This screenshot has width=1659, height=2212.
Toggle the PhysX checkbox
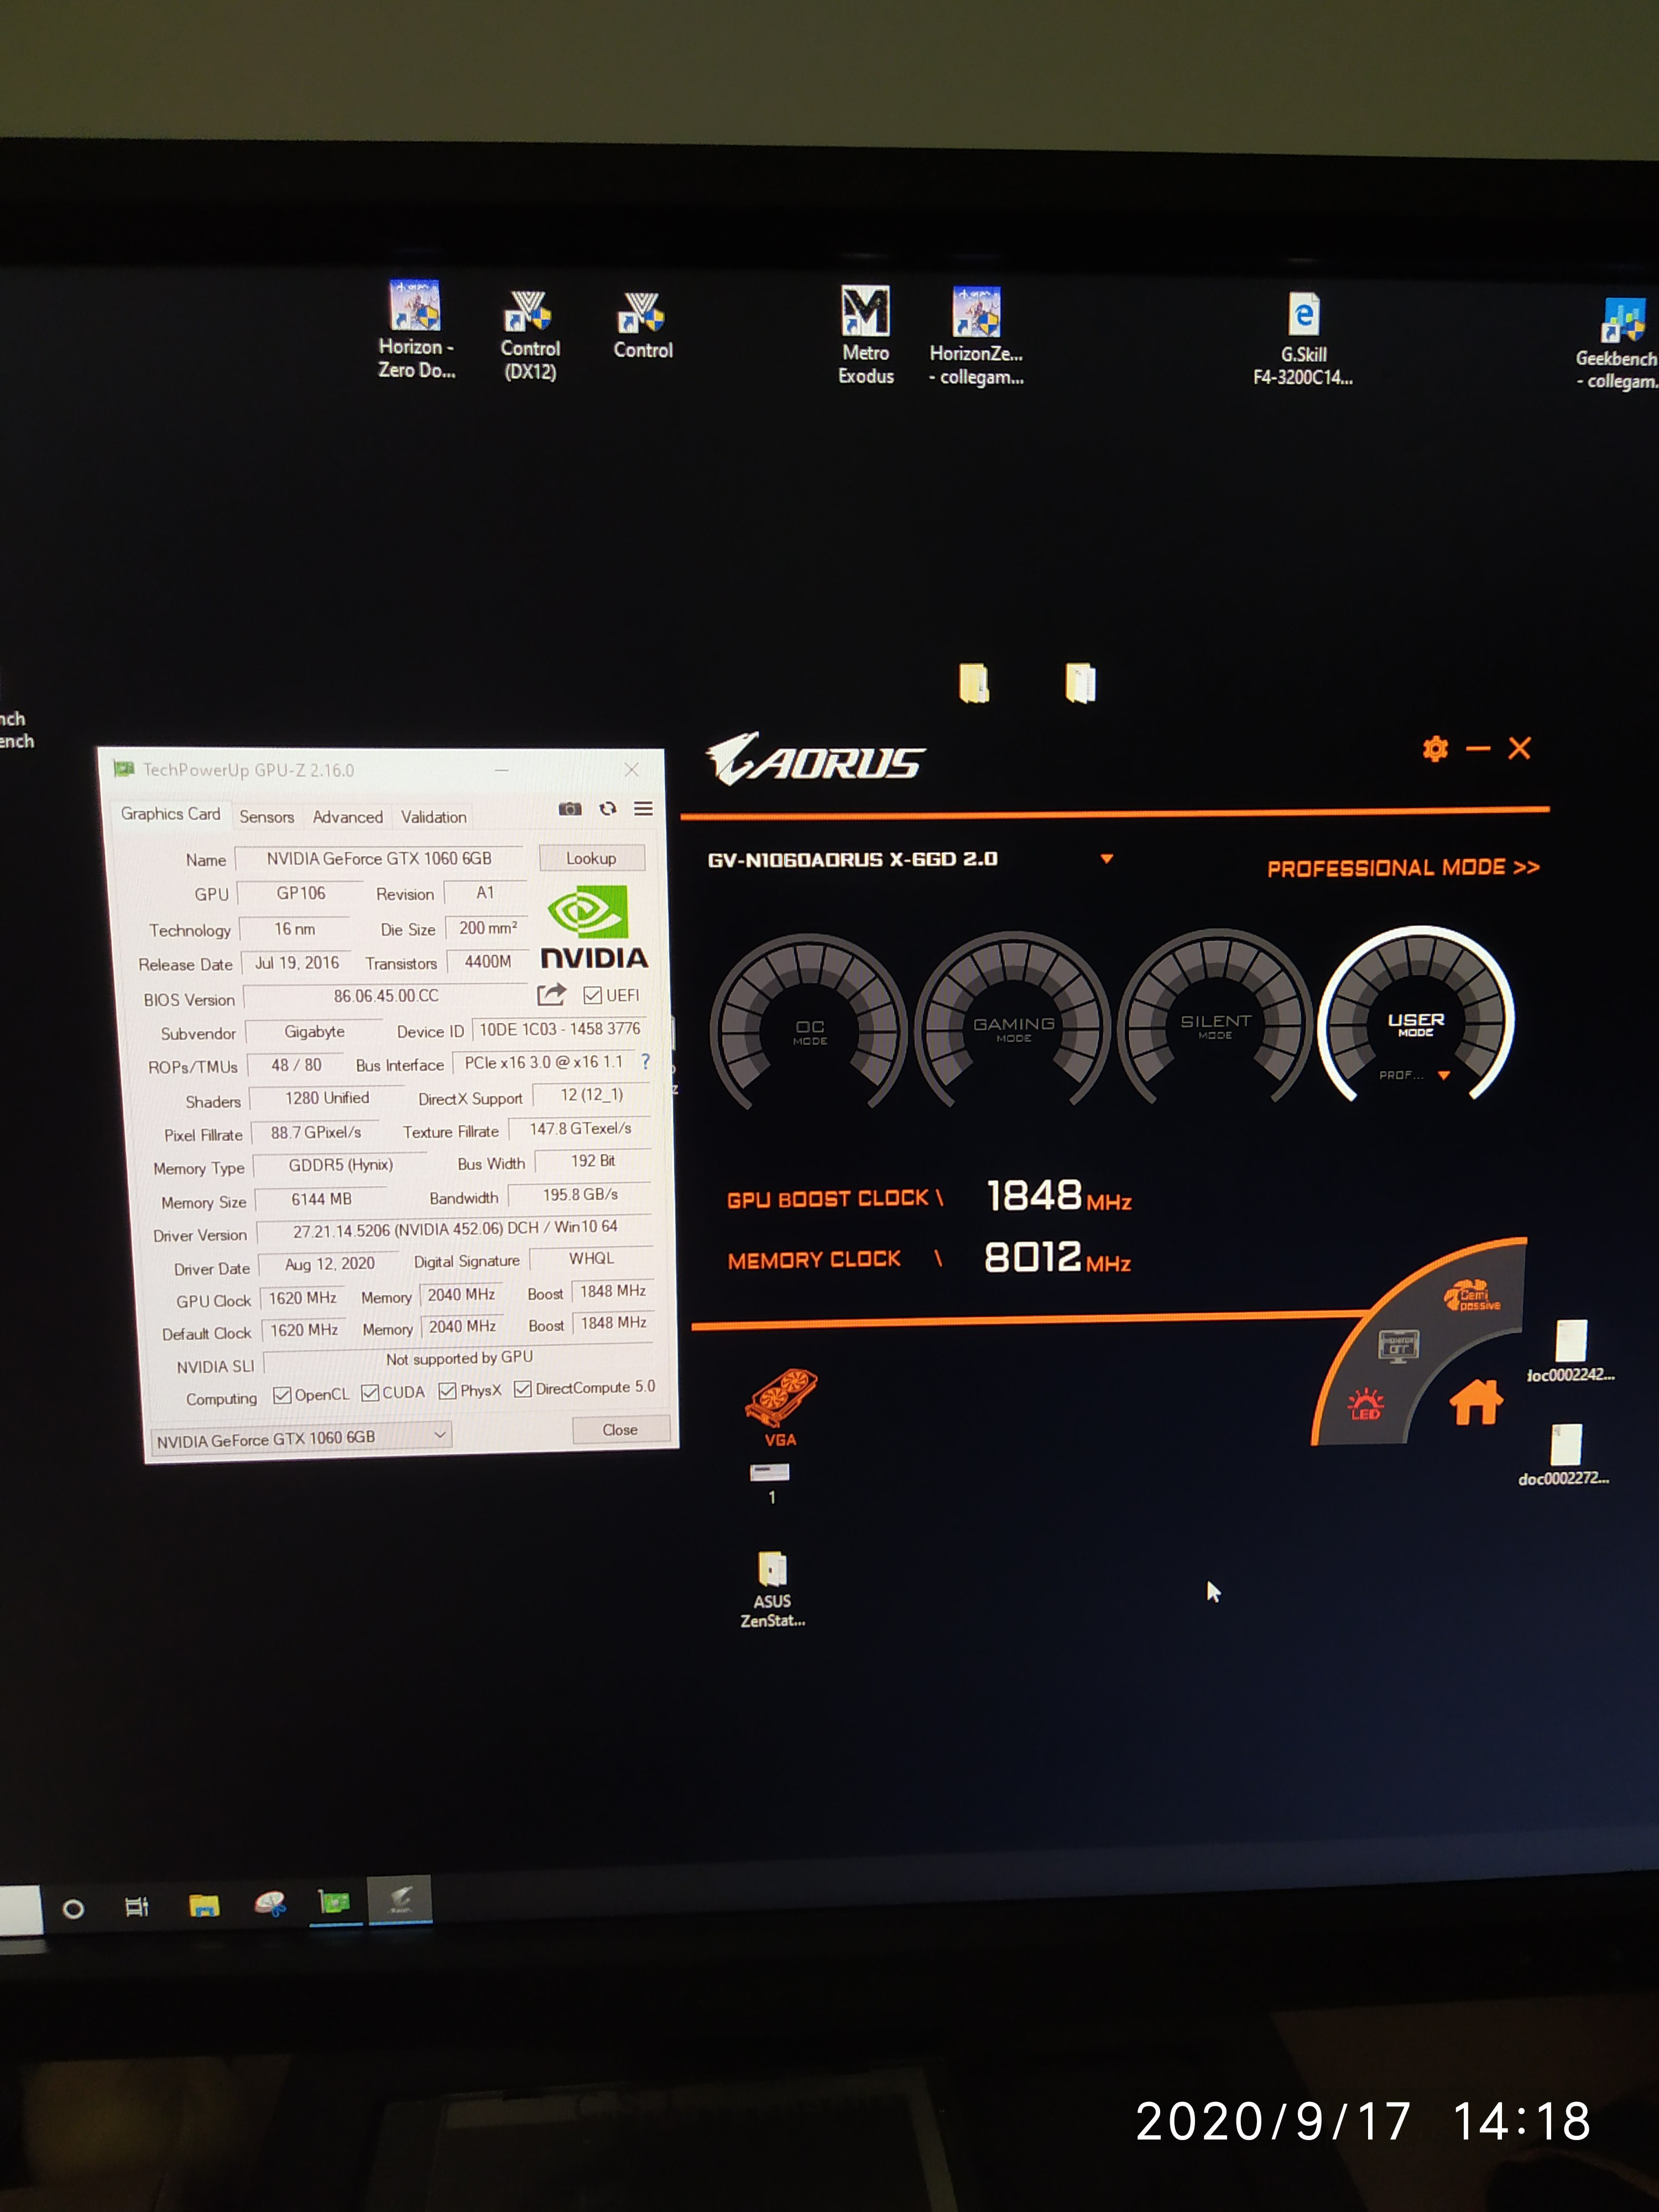[448, 1391]
